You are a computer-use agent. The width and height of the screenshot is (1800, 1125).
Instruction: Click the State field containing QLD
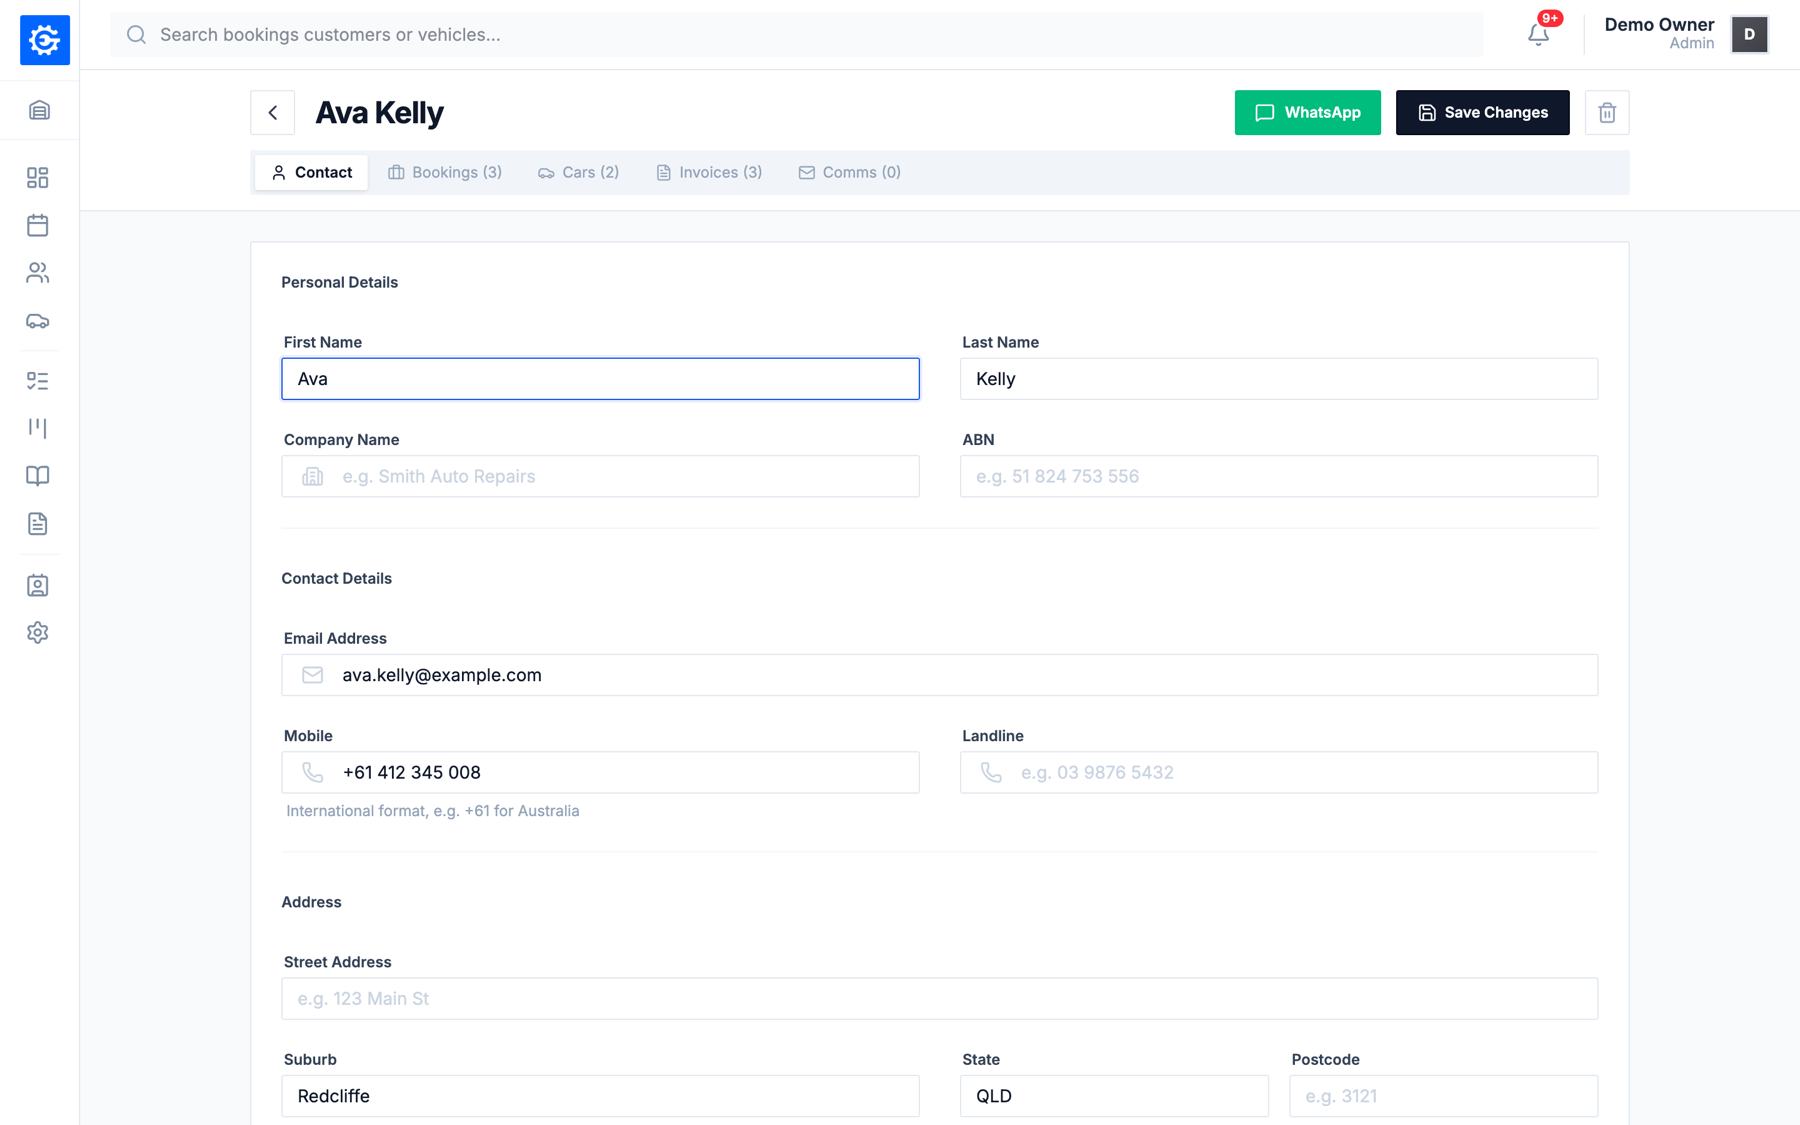1114,1096
